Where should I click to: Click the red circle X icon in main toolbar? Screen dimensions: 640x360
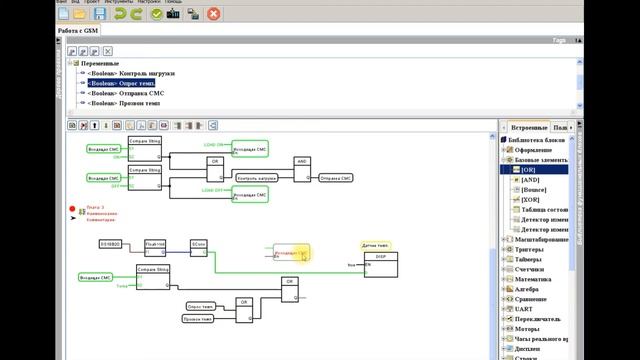click(x=213, y=14)
